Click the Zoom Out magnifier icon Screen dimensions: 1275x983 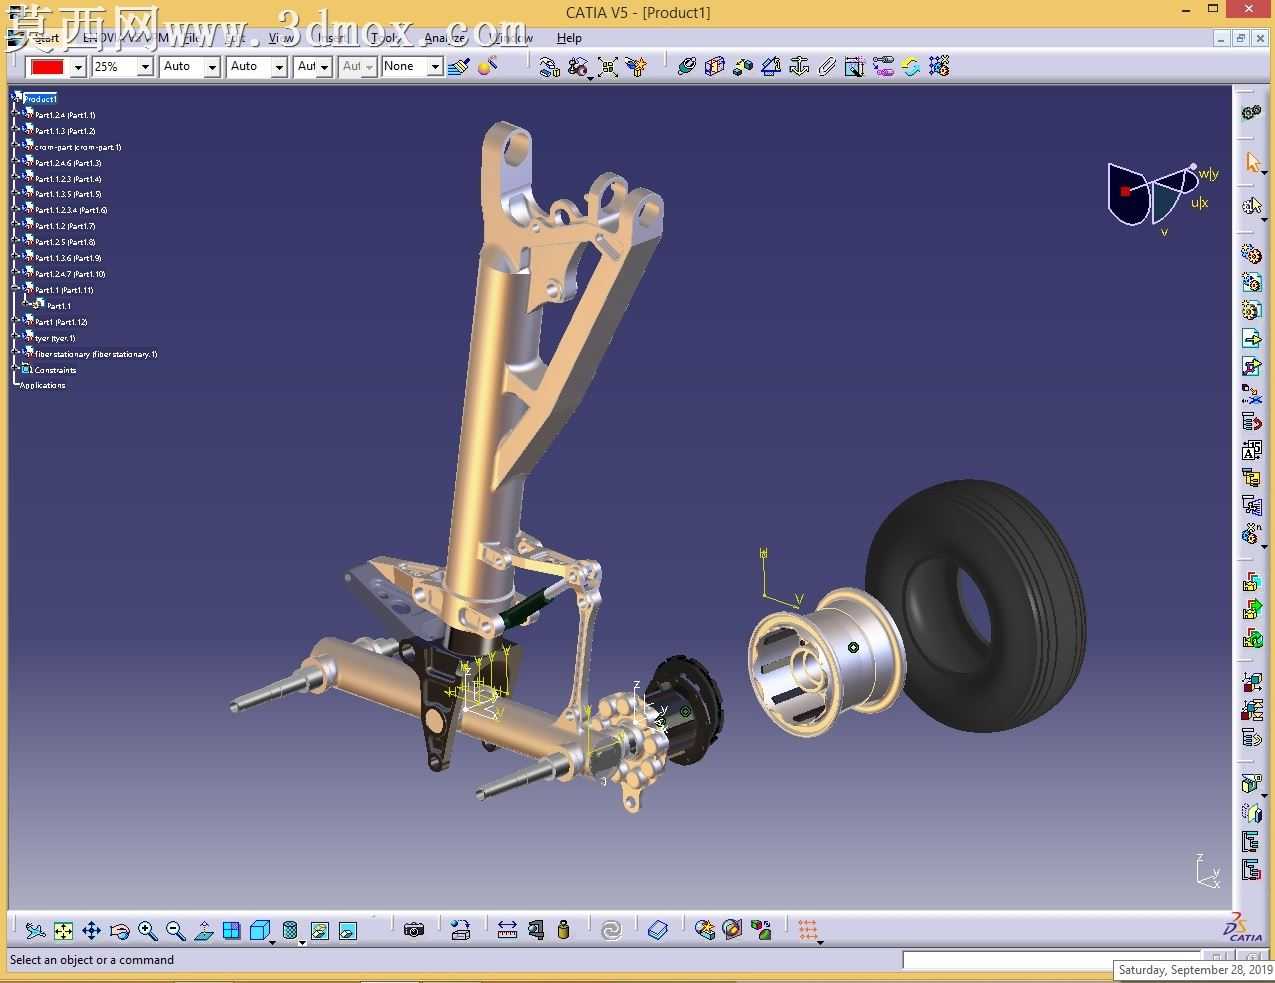click(175, 931)
